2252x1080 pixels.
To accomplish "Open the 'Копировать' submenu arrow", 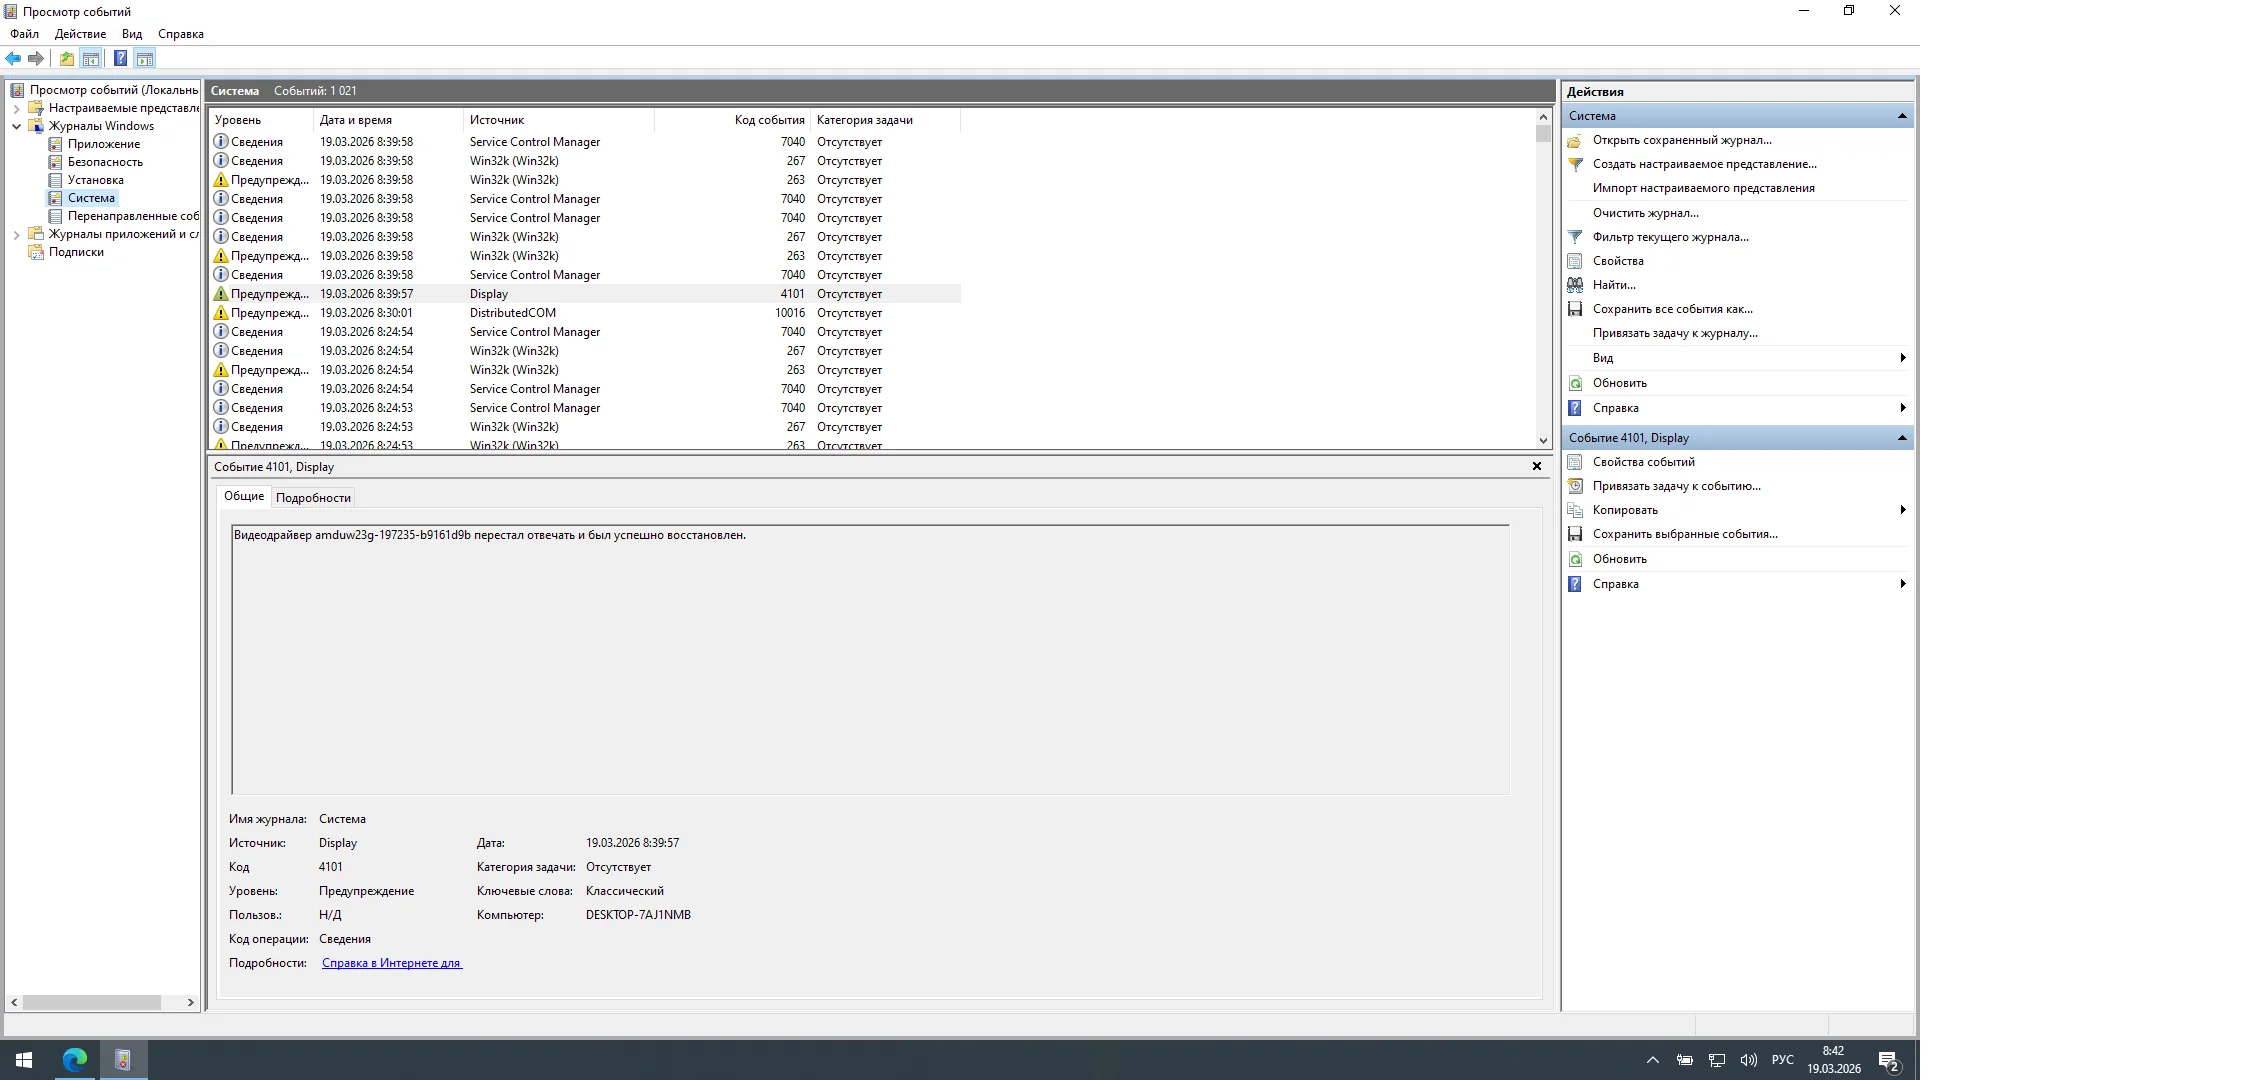I will (x=1902, y=510).
